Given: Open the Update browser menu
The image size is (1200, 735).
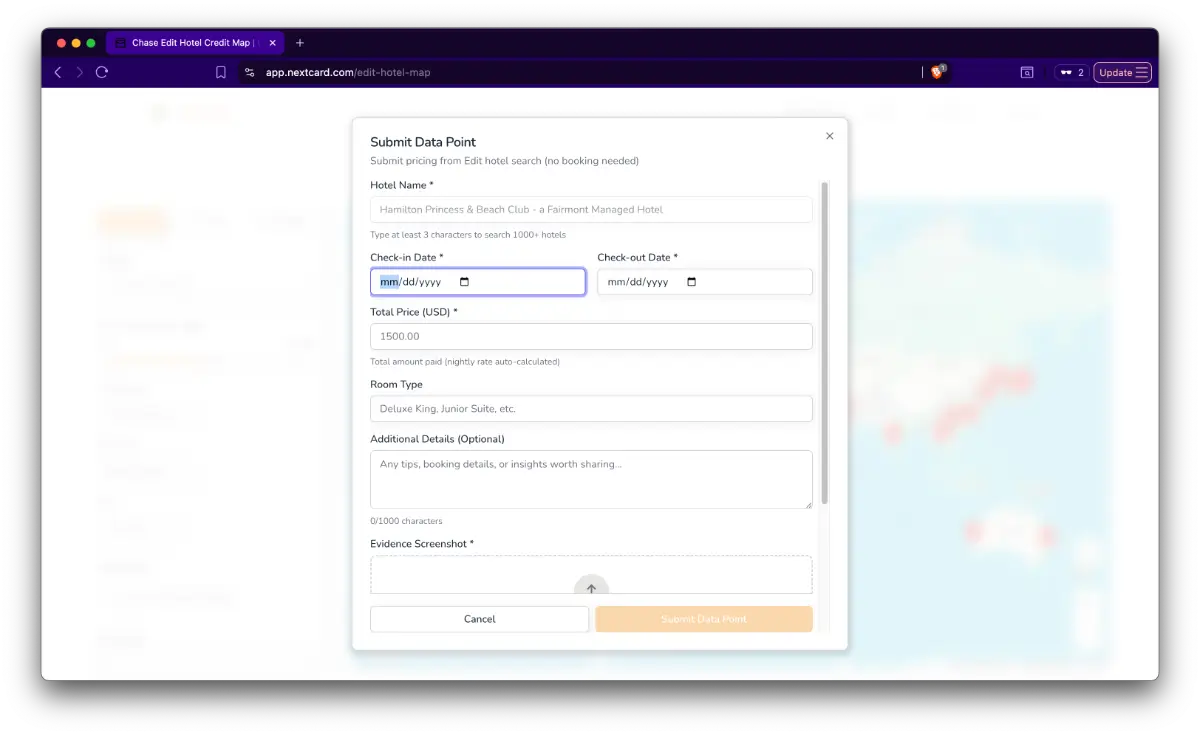Looking at the screenshot, I should point(1122,72).
